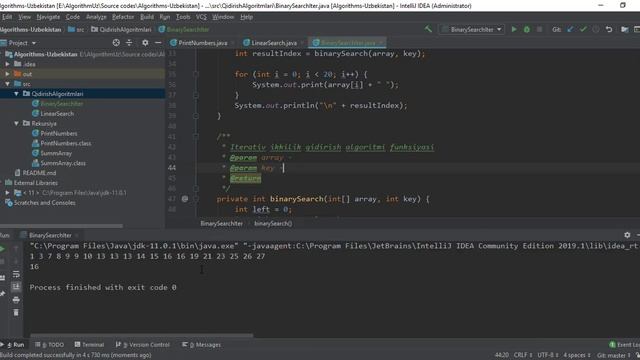Screen dimensions: 640x360
Task: Open the Terminal tool window
Action: pos(89,345)
